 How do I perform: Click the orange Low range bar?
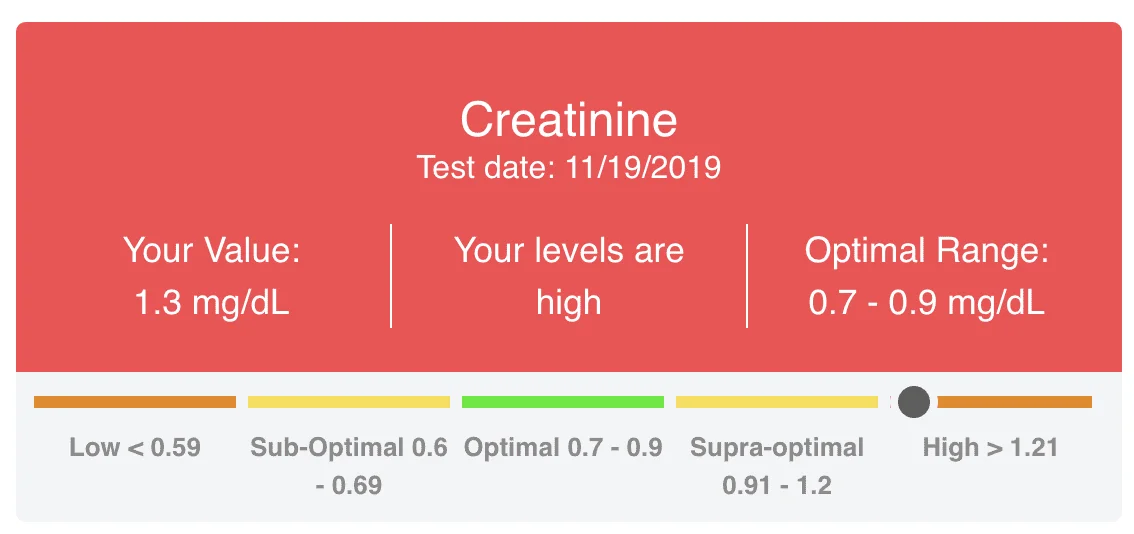[135, 402]
